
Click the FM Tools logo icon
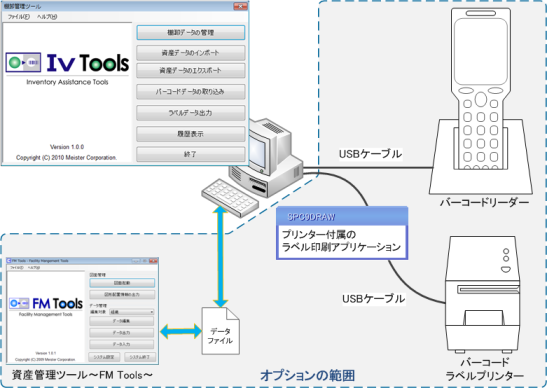19,303
